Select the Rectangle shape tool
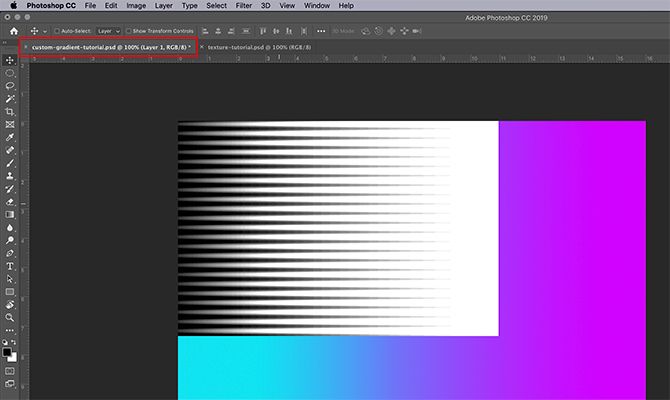This screenshot has width=670, height=400. tap(10, 292)
